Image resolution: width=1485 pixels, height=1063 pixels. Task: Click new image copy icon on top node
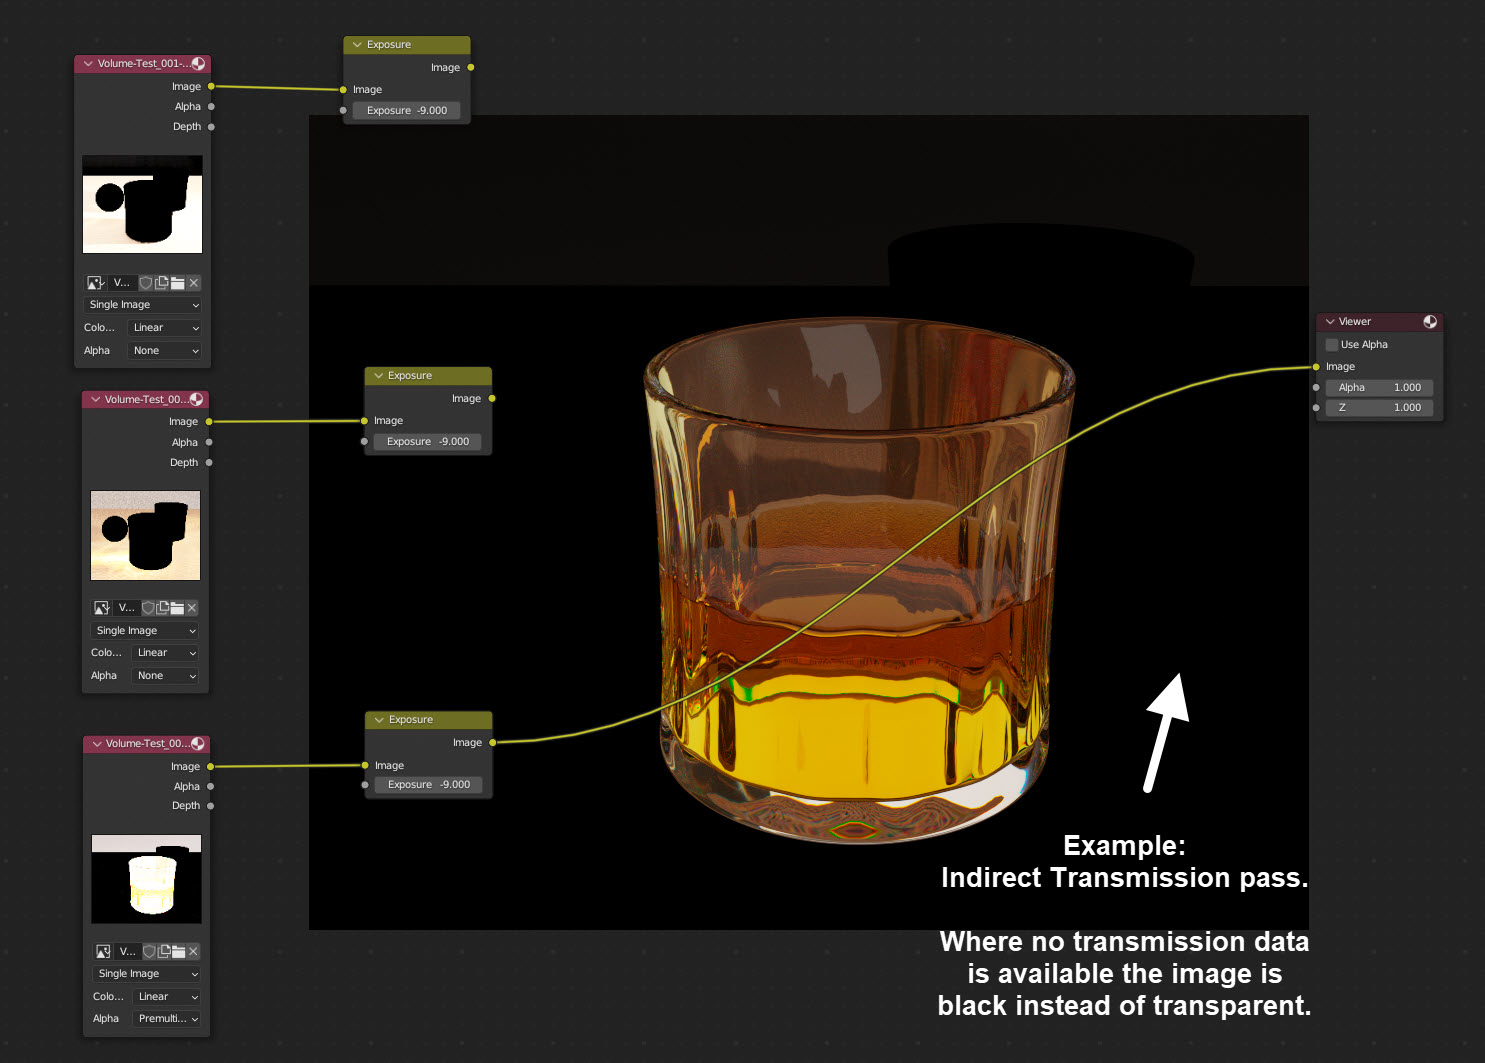(x=161, y=282)
